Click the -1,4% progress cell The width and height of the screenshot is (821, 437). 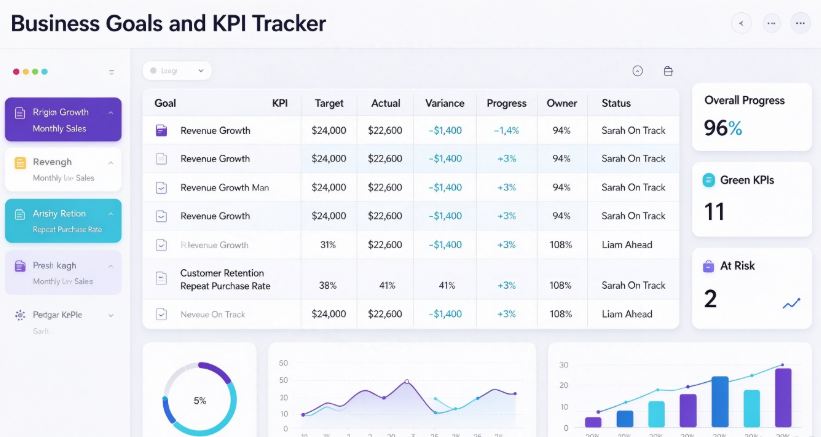coord(506,130)
